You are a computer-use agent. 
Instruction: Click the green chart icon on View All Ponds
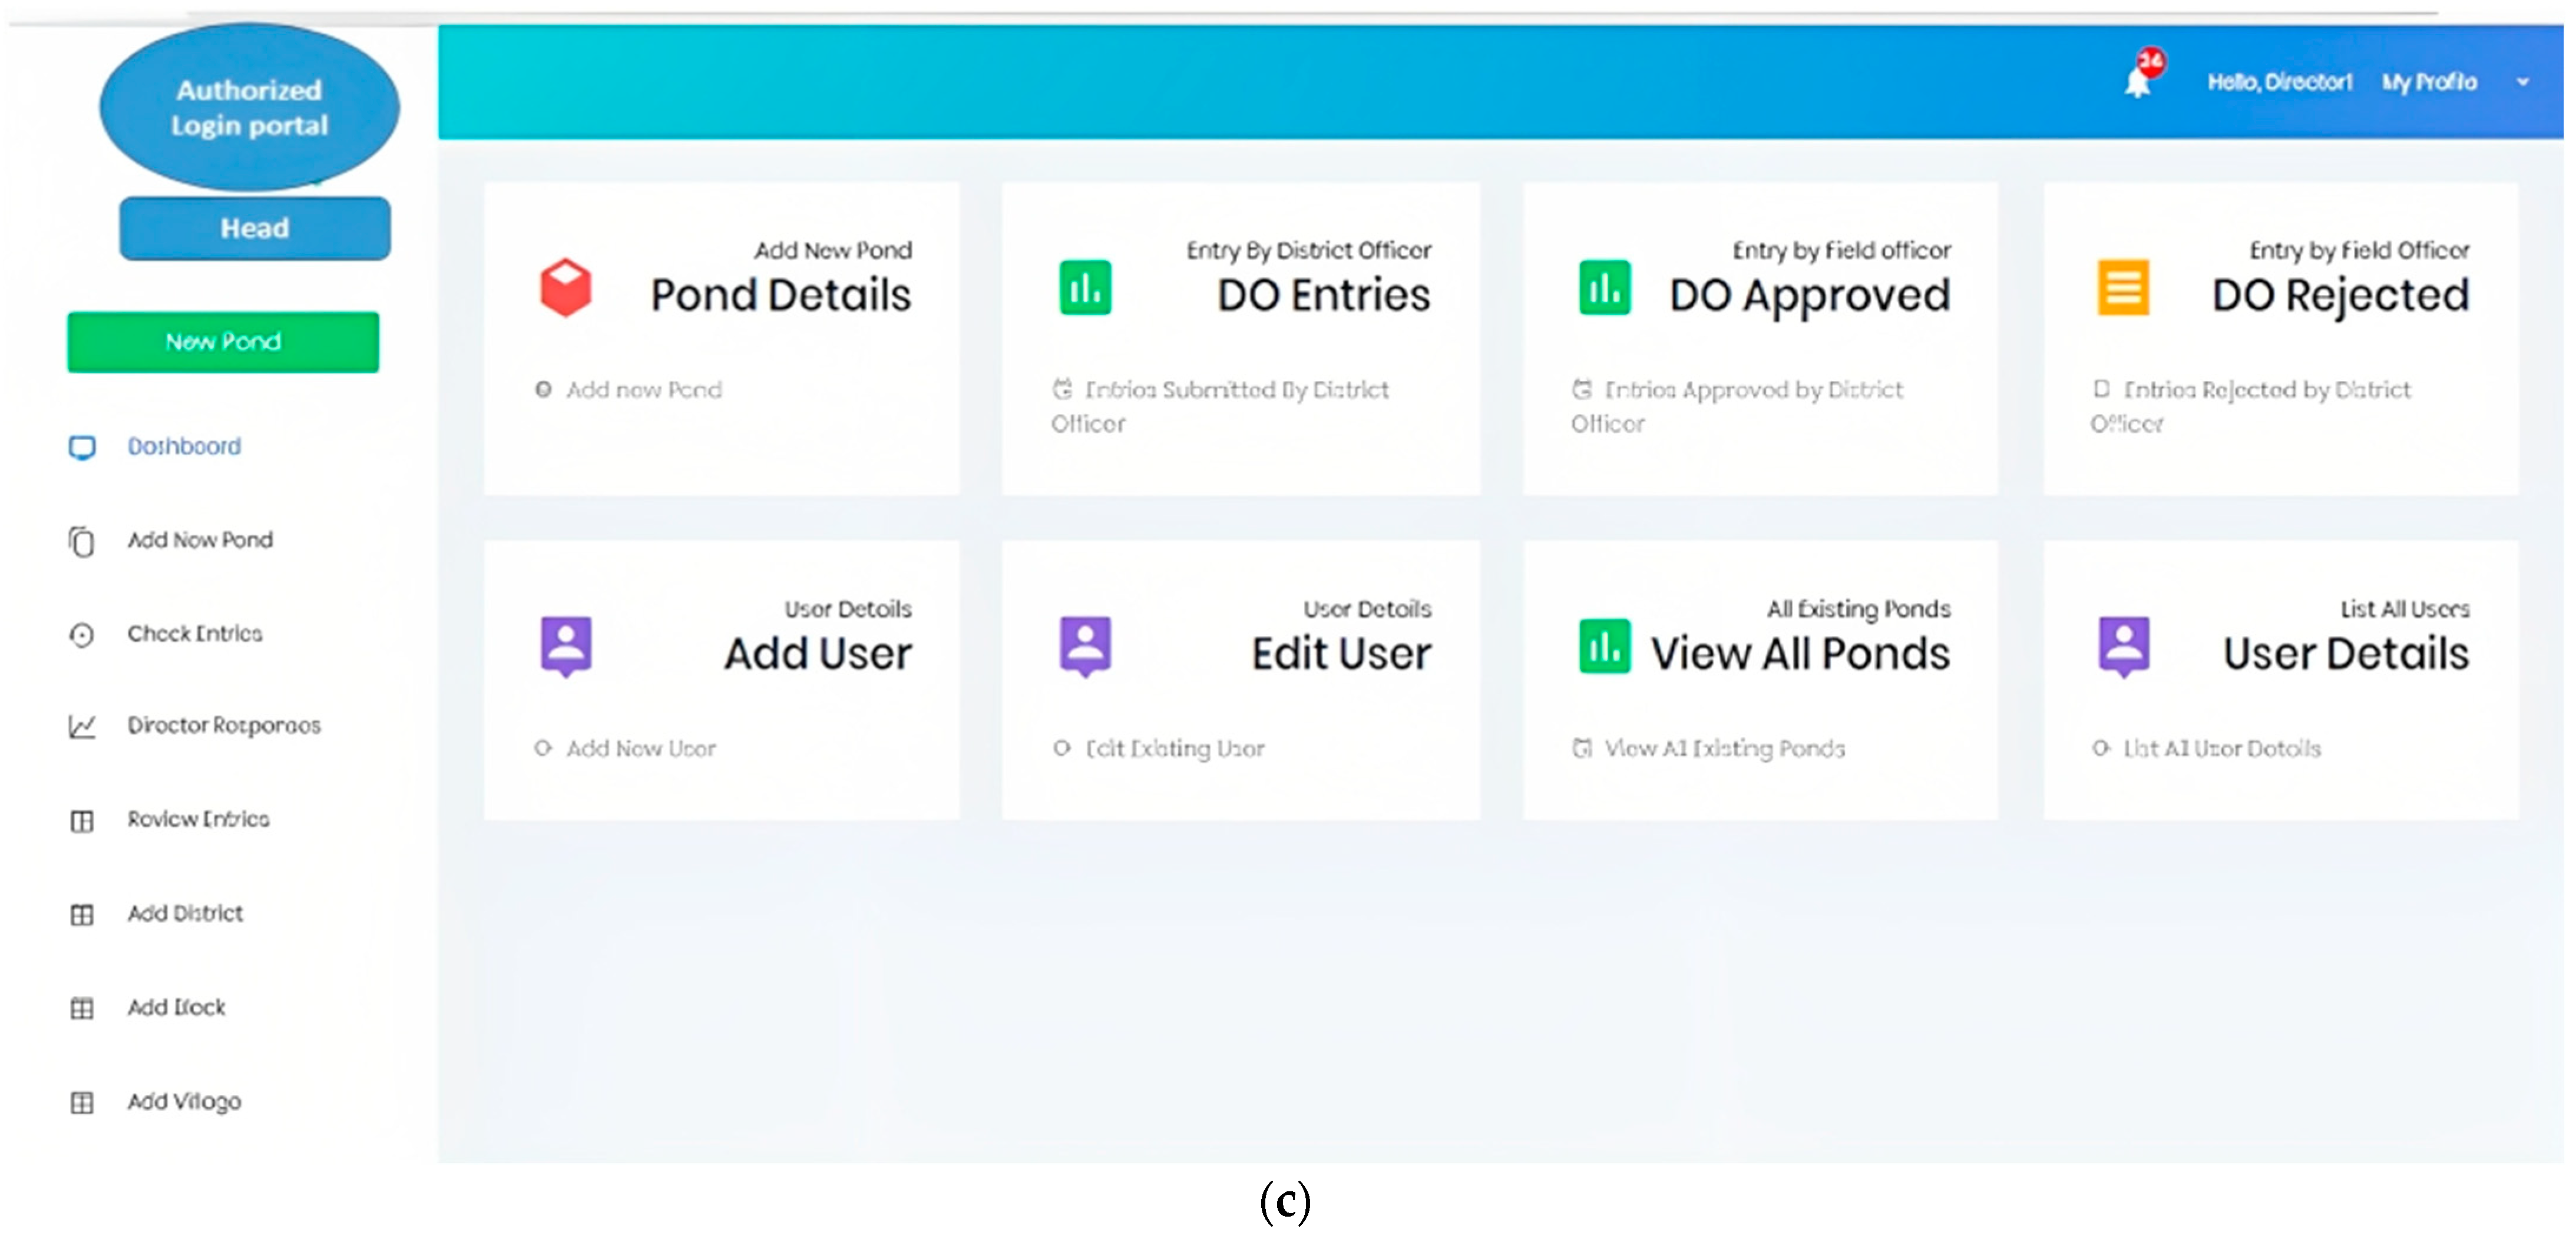pyautogui.click(x=1604, y=646)
